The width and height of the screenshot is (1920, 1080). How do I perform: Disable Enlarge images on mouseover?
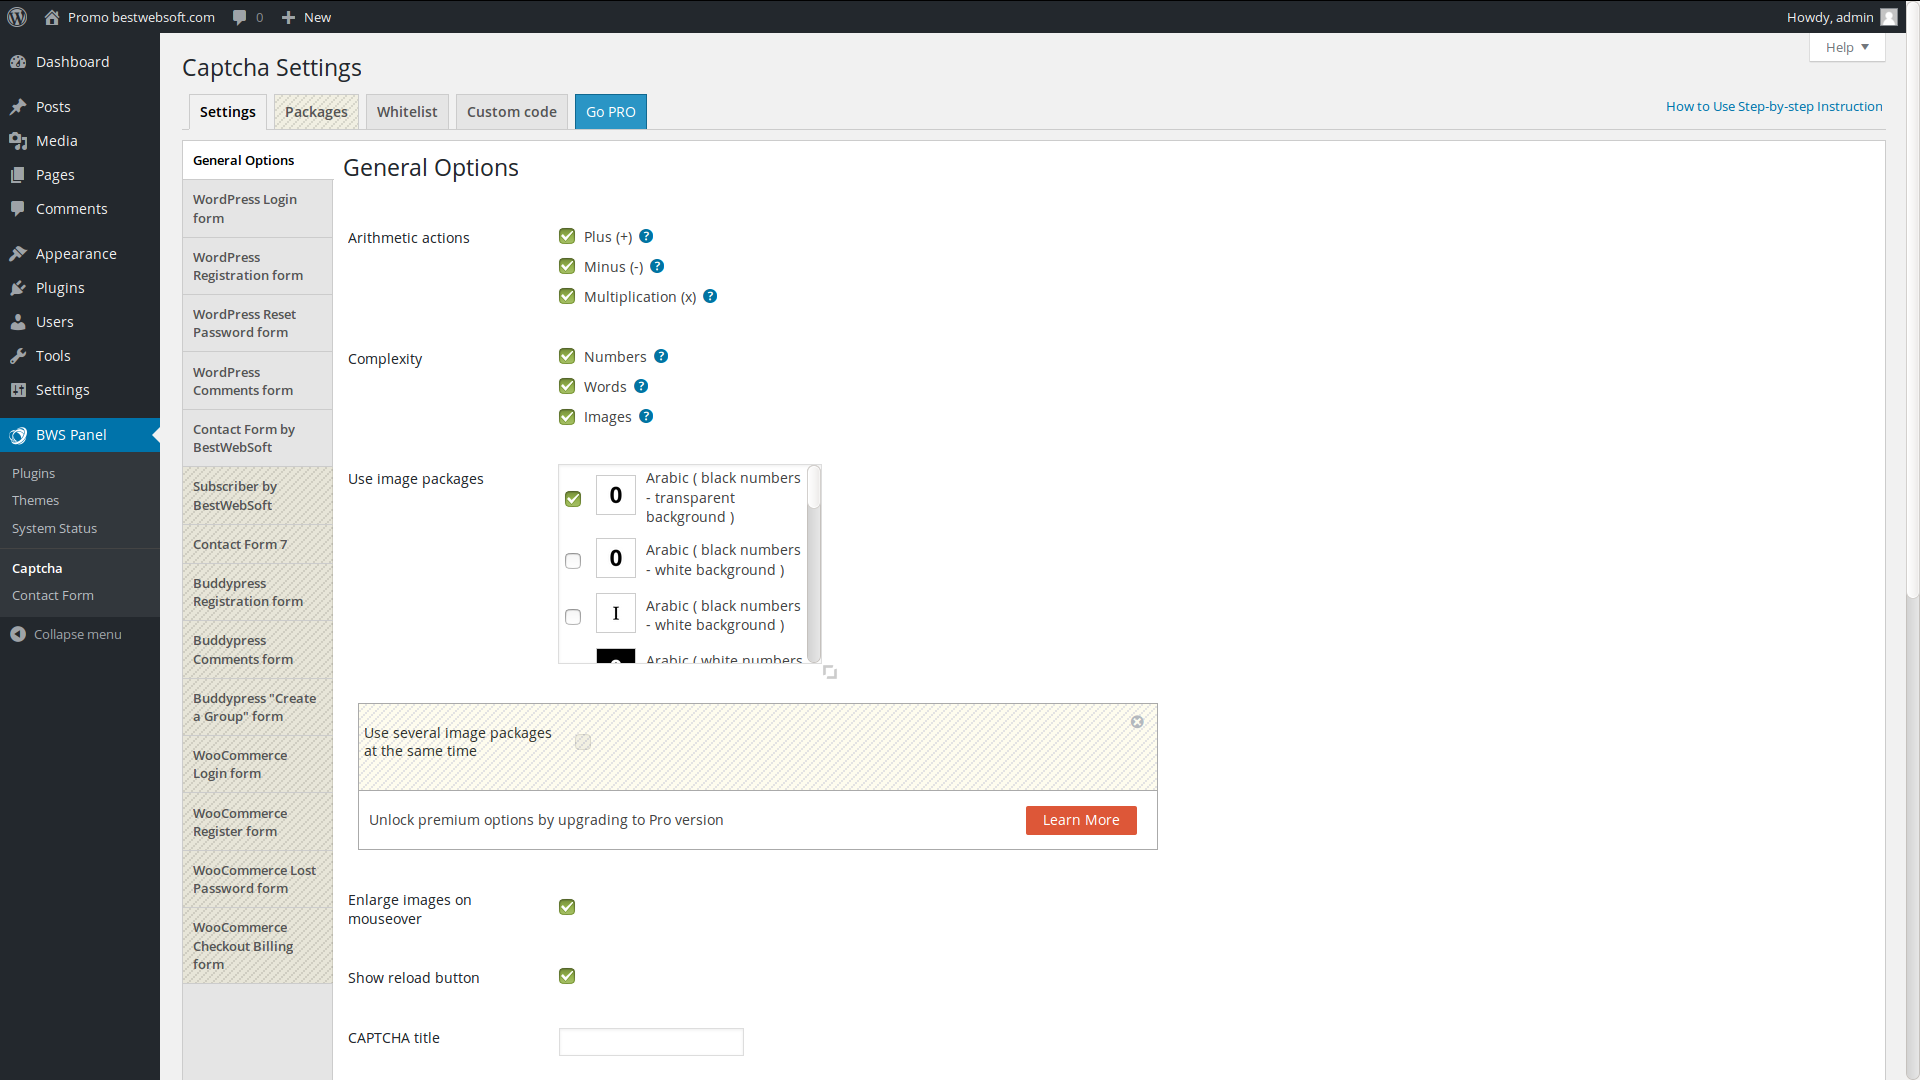[x=567, y=907]
